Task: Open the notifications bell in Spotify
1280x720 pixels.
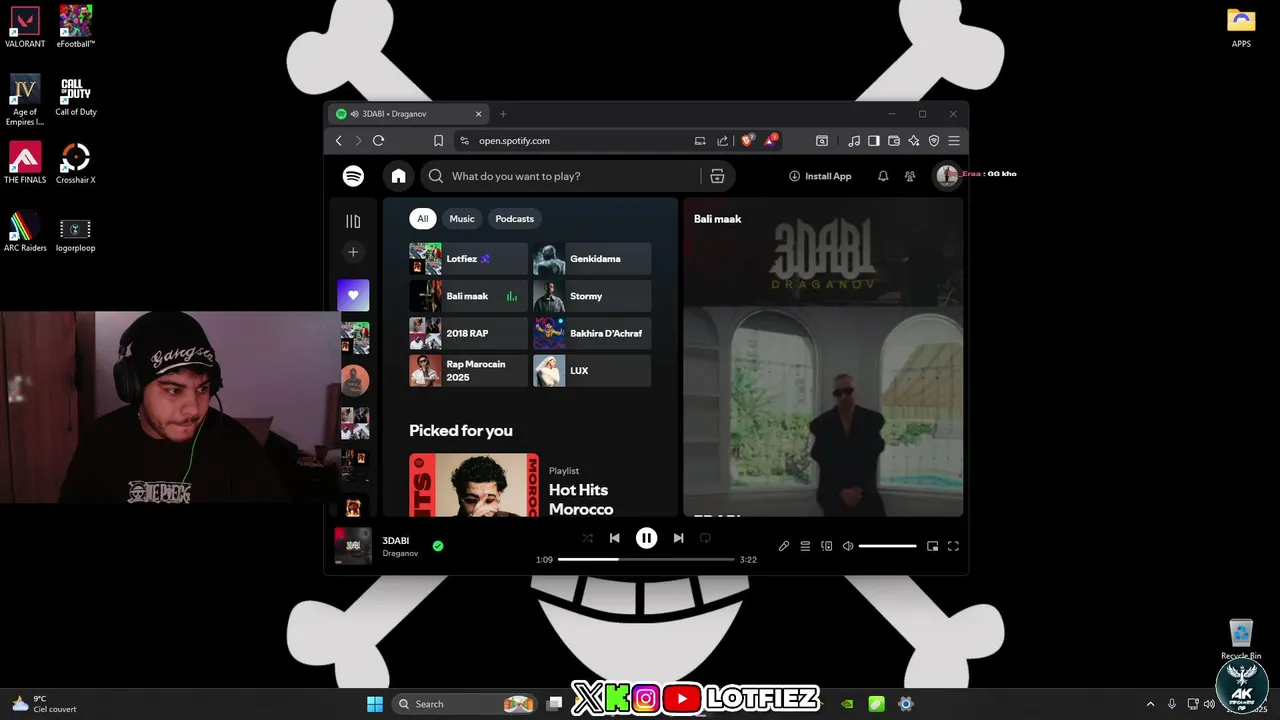Action: pyautogui.click(x=883, y=176)
